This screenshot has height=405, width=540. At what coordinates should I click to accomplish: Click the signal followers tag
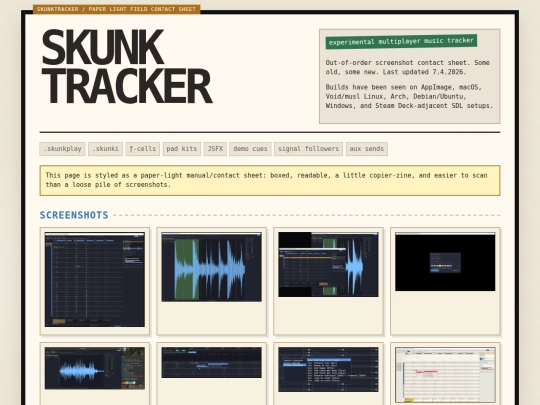click(x=309, y=149)
